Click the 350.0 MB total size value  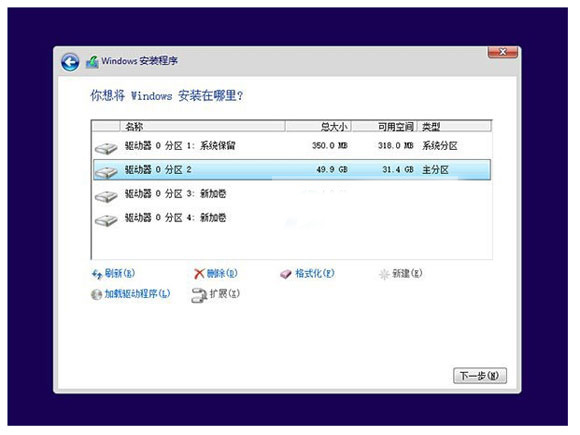click(x=330, y=145)
